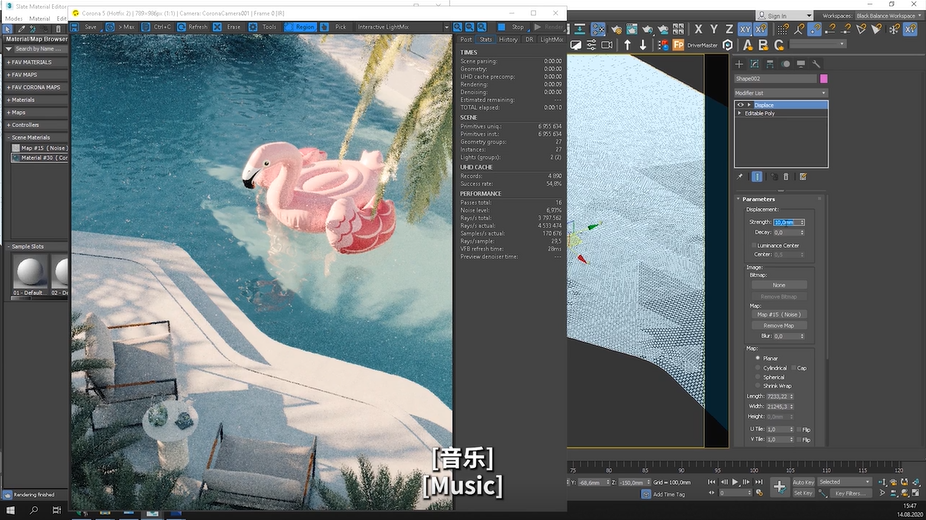This screenshot has height=520, width=926.
Task: Click the Render Setup teapot icon
Action: point(617,29)
